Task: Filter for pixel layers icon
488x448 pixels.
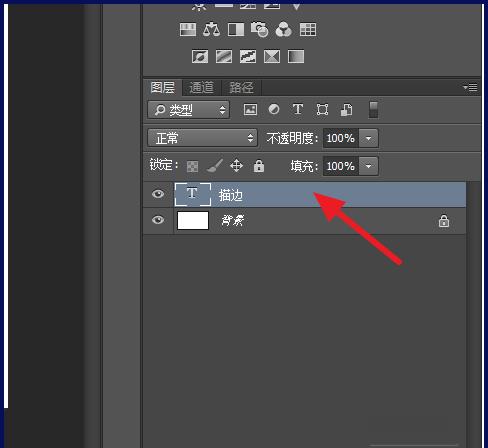Action: 250,109
